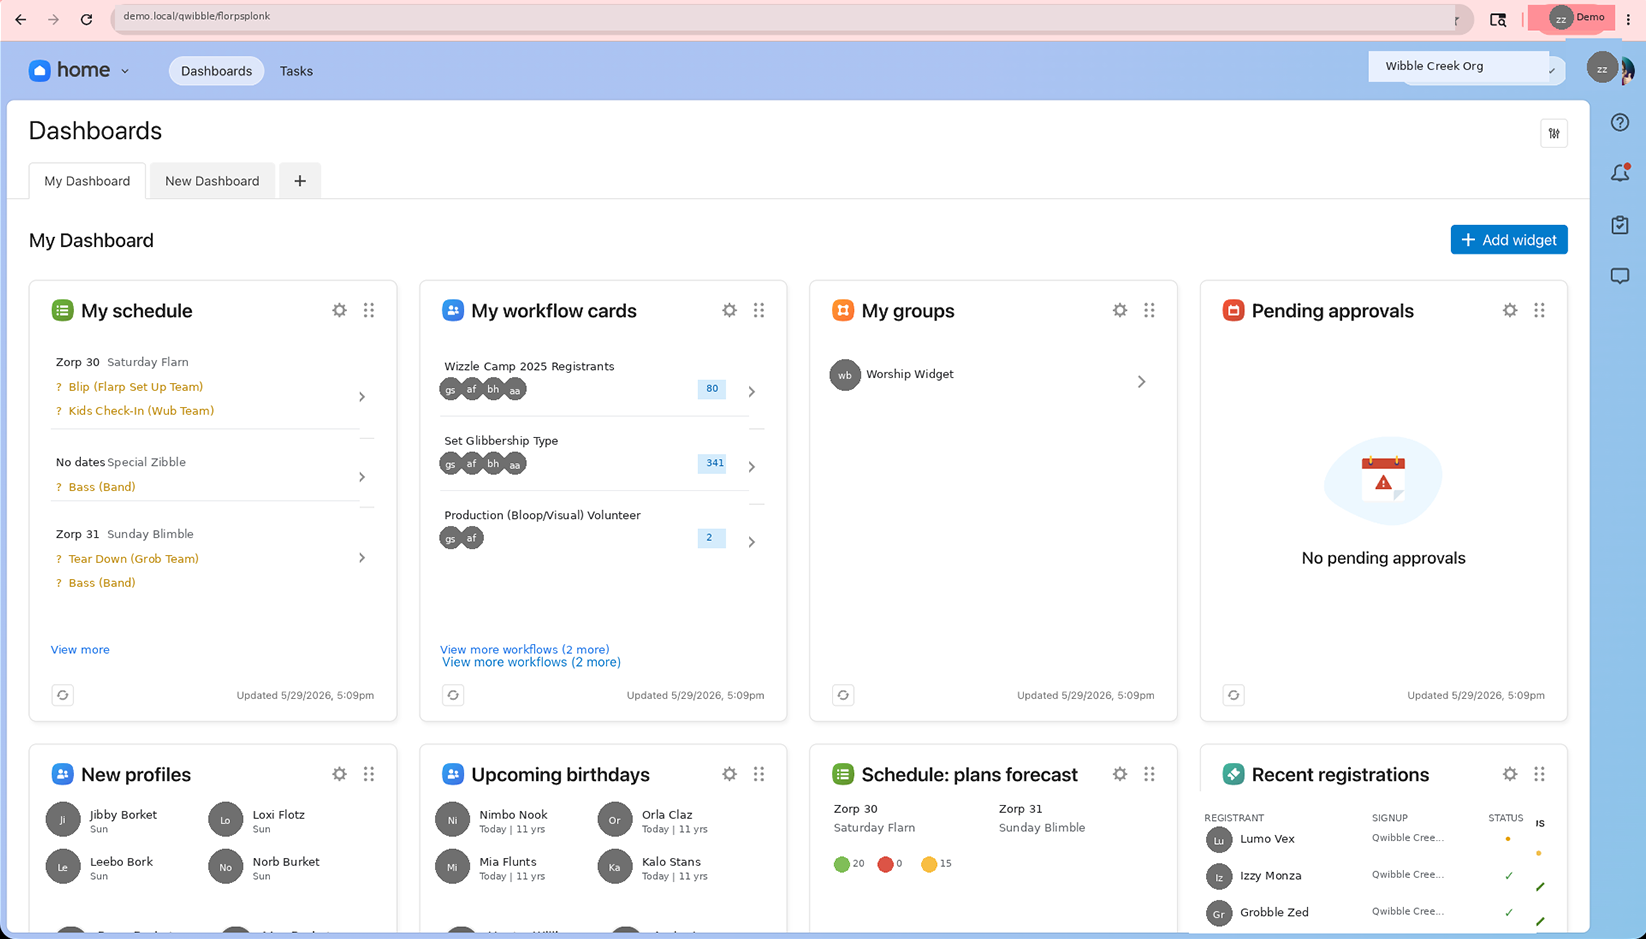
Task: Open Recent registrations settings gear
Action: (1510, 774)
